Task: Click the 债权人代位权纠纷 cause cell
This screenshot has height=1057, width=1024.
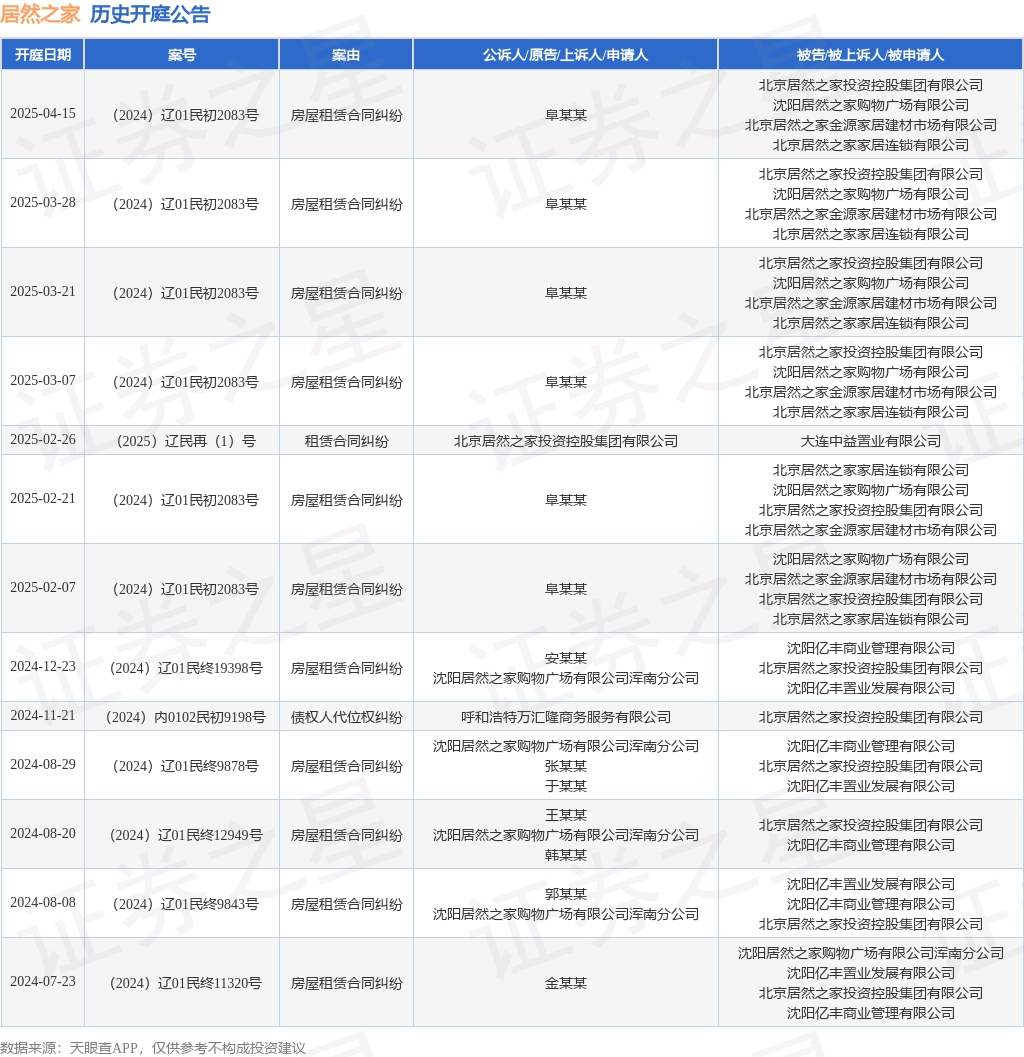Action: [x=347, y=717]
